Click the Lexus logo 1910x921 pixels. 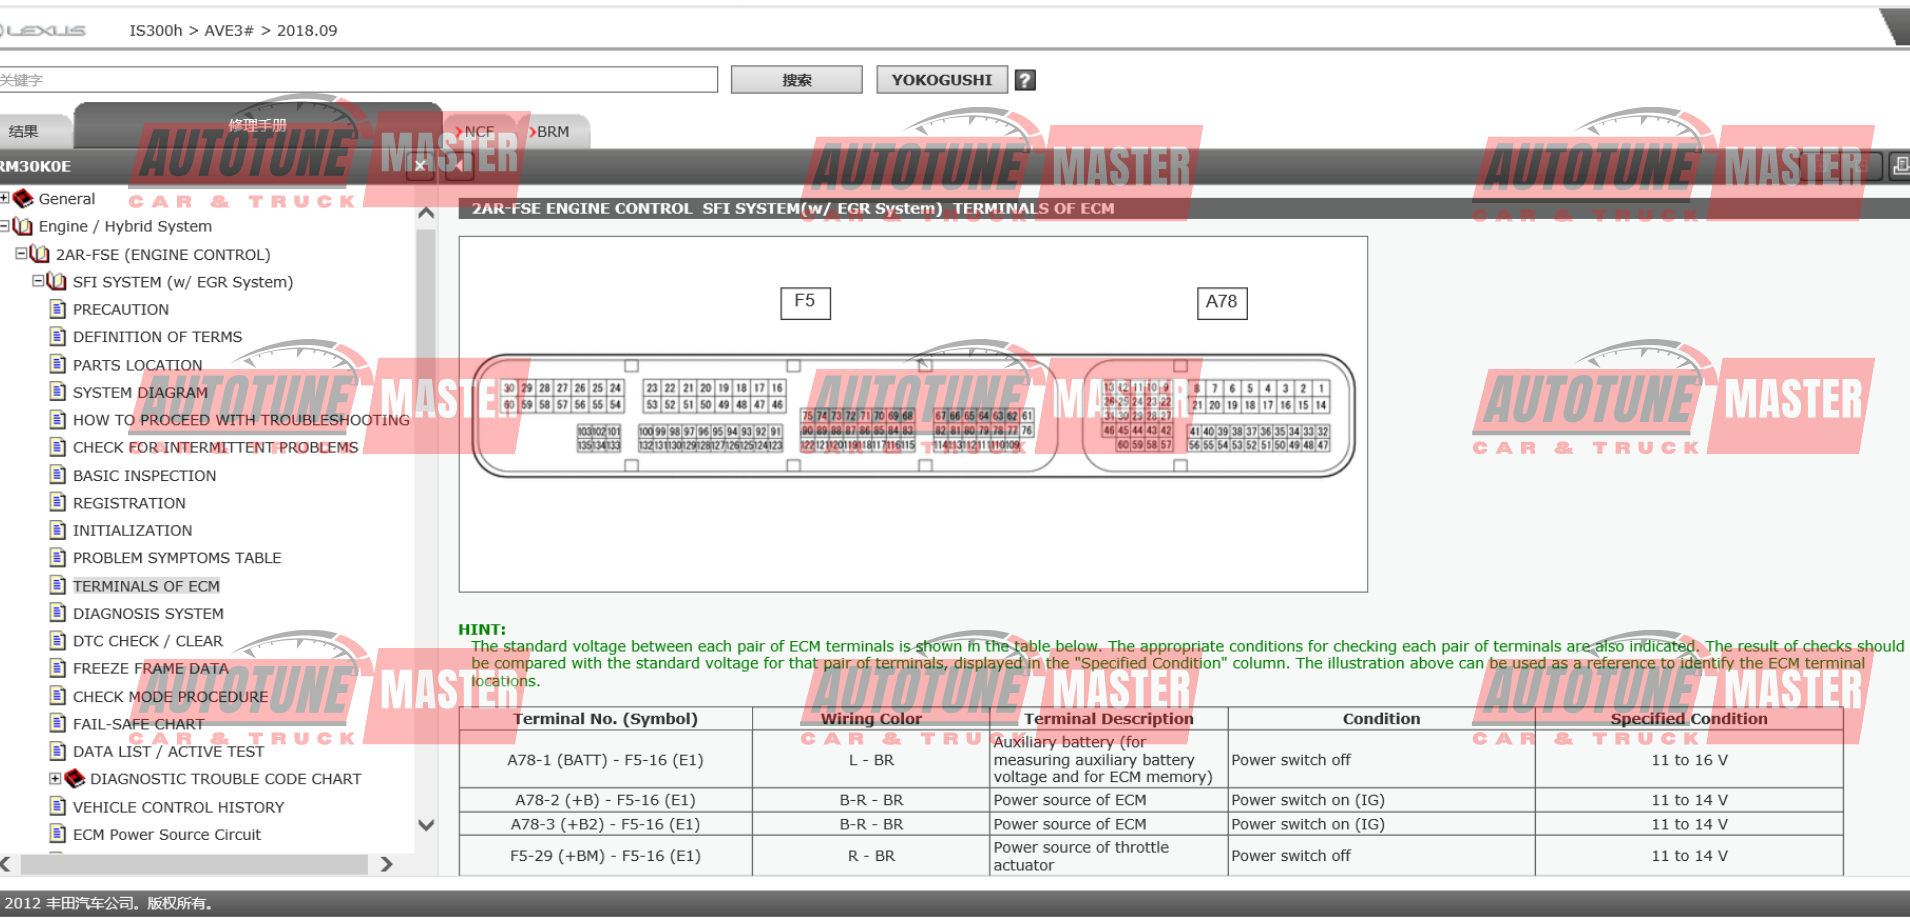(44, 30)
